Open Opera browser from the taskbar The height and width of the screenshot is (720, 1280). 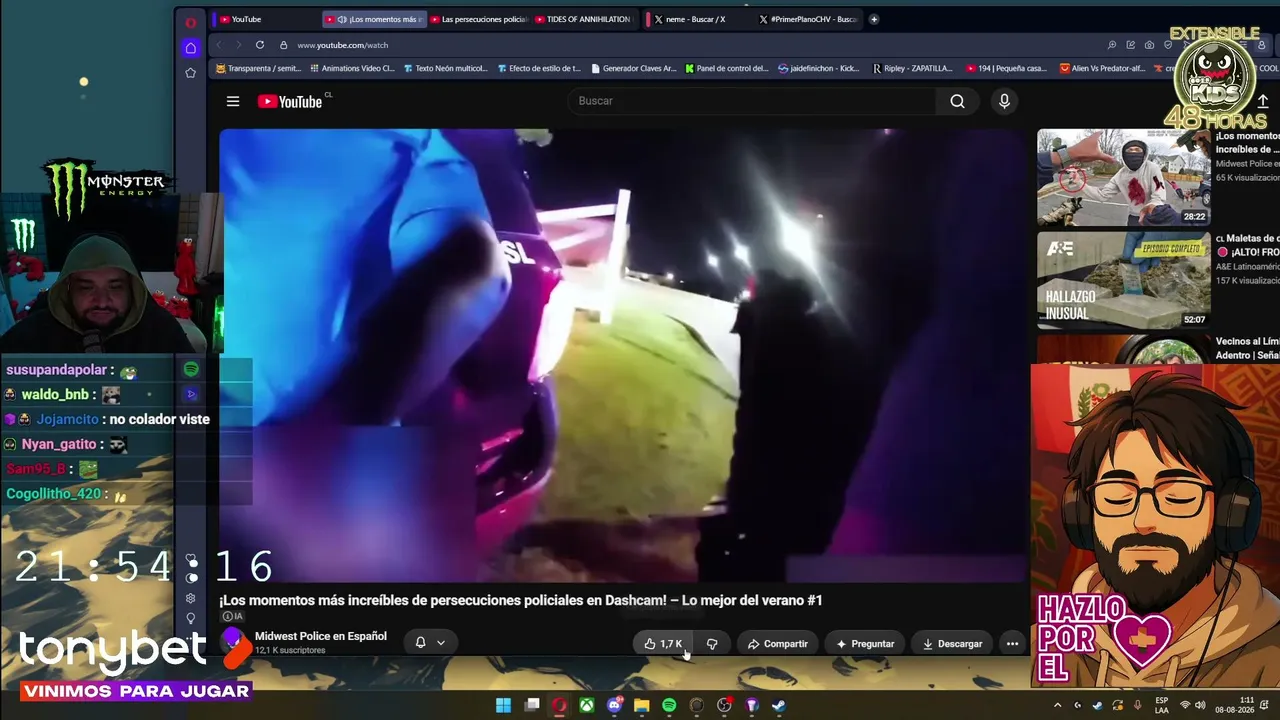559,705
